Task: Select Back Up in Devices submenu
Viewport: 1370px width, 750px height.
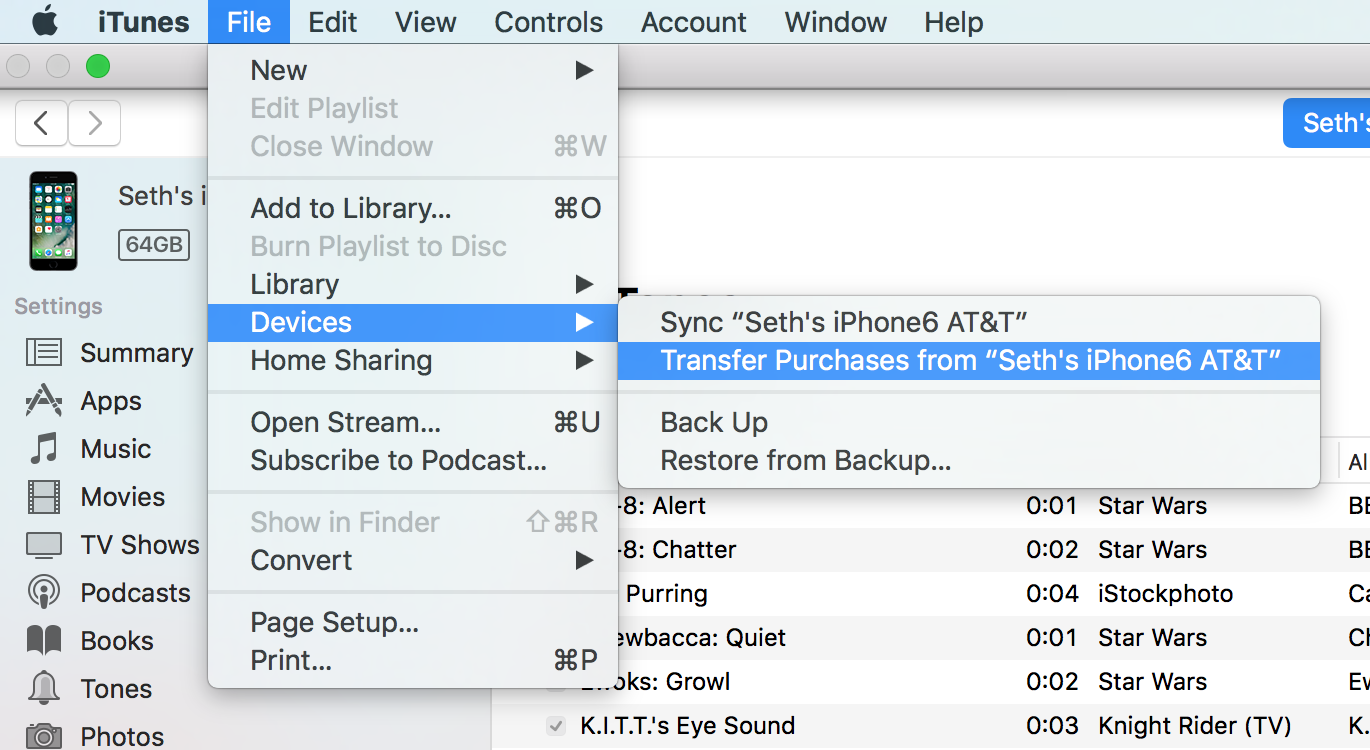Action: pyautogui.click(x=714, y=423)
